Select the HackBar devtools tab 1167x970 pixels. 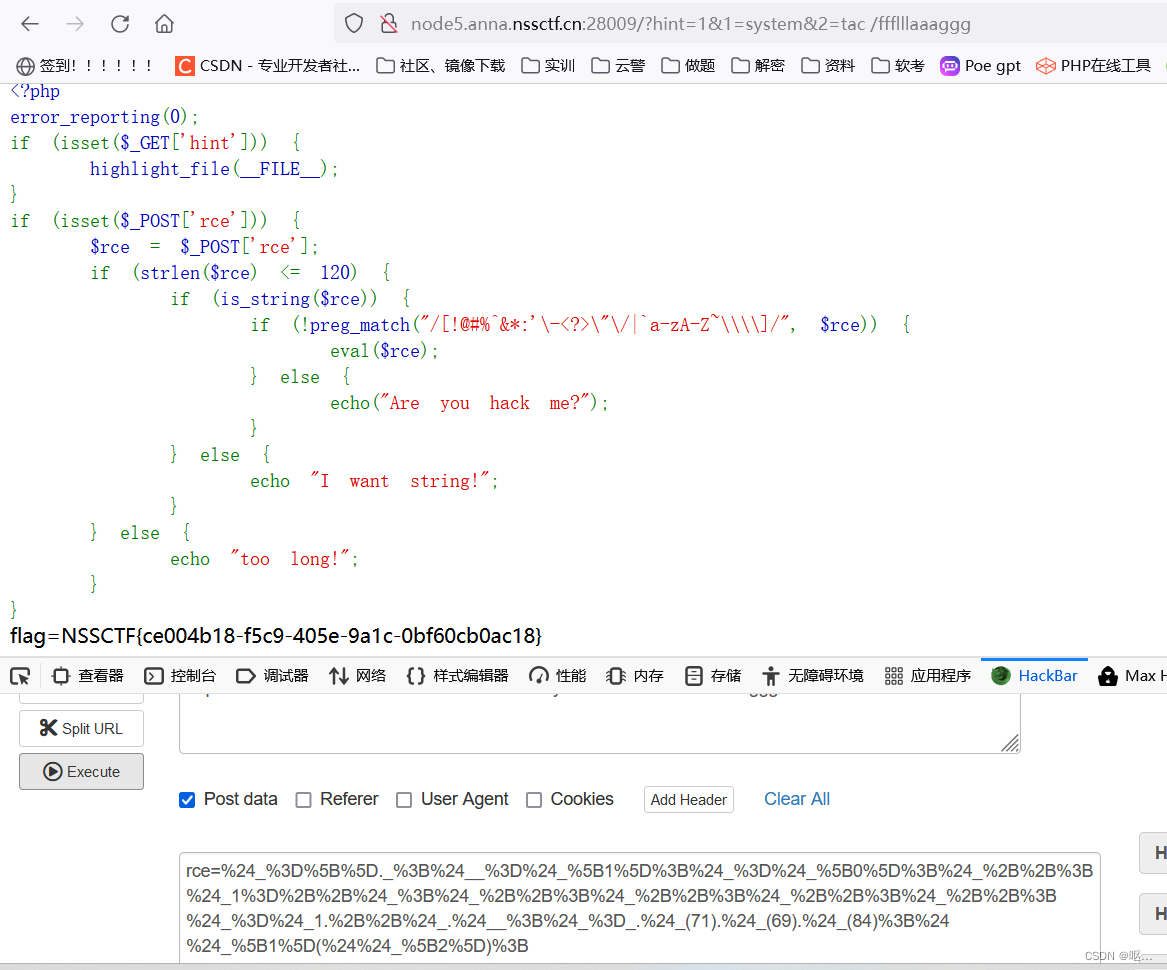pyautogui.click(x=1035, y=676)
